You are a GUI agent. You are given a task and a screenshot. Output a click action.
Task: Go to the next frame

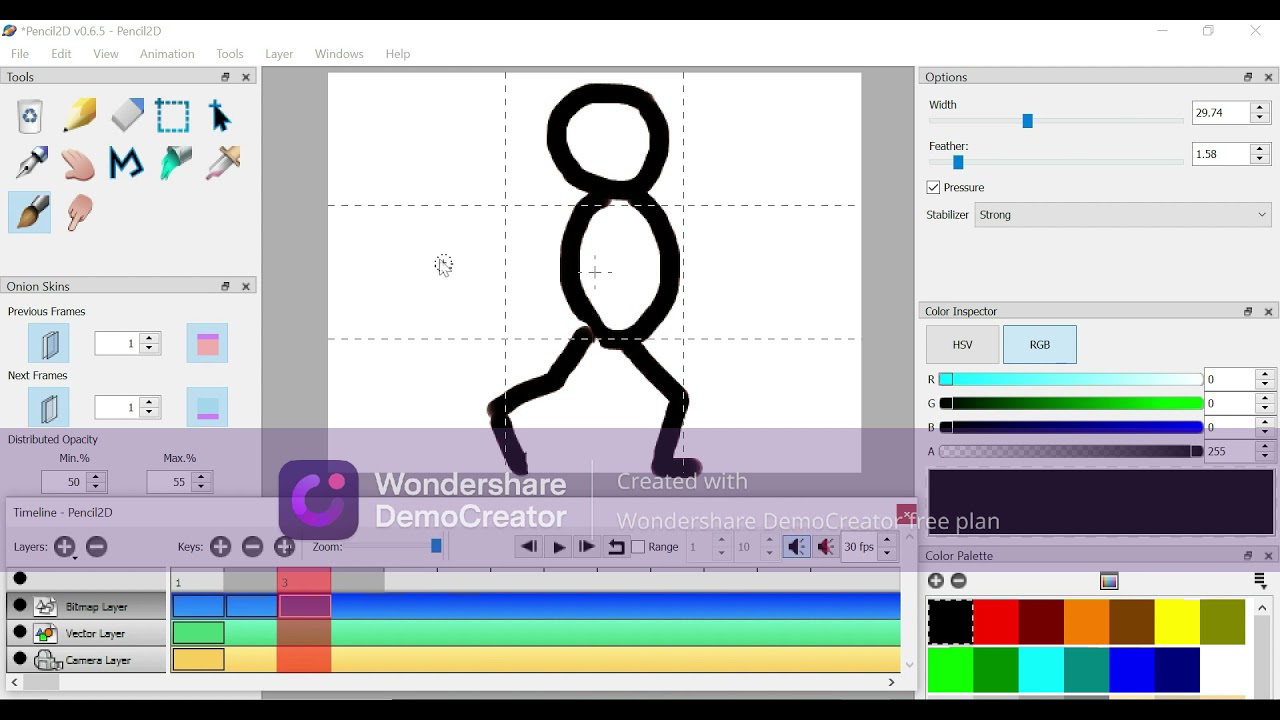point(587,547)
